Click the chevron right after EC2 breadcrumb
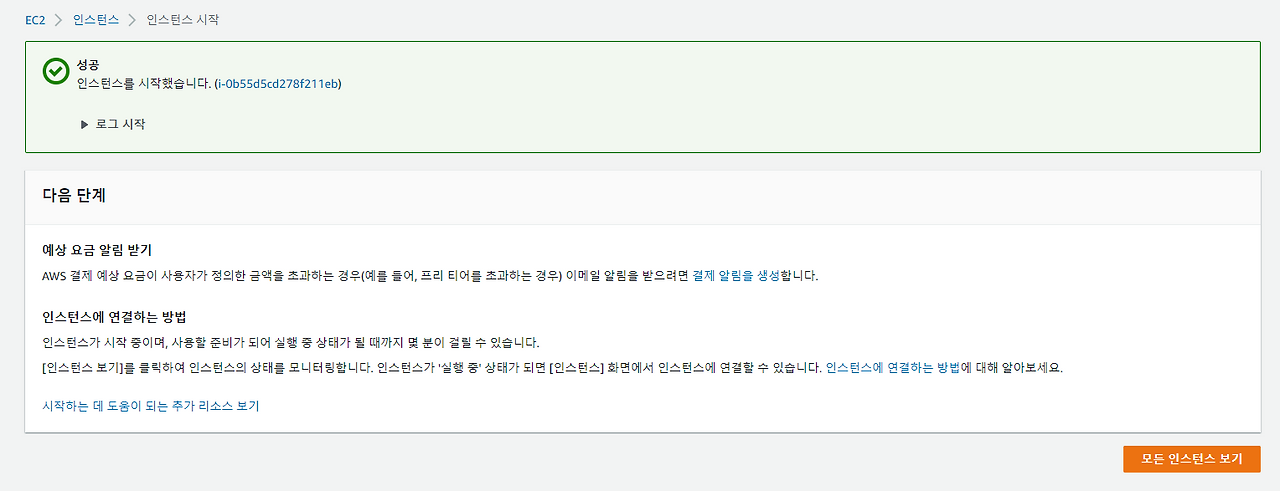Image resolution: width=1280 pixels, height=491 pixels. pyautogui.click(x=59, y=20)
